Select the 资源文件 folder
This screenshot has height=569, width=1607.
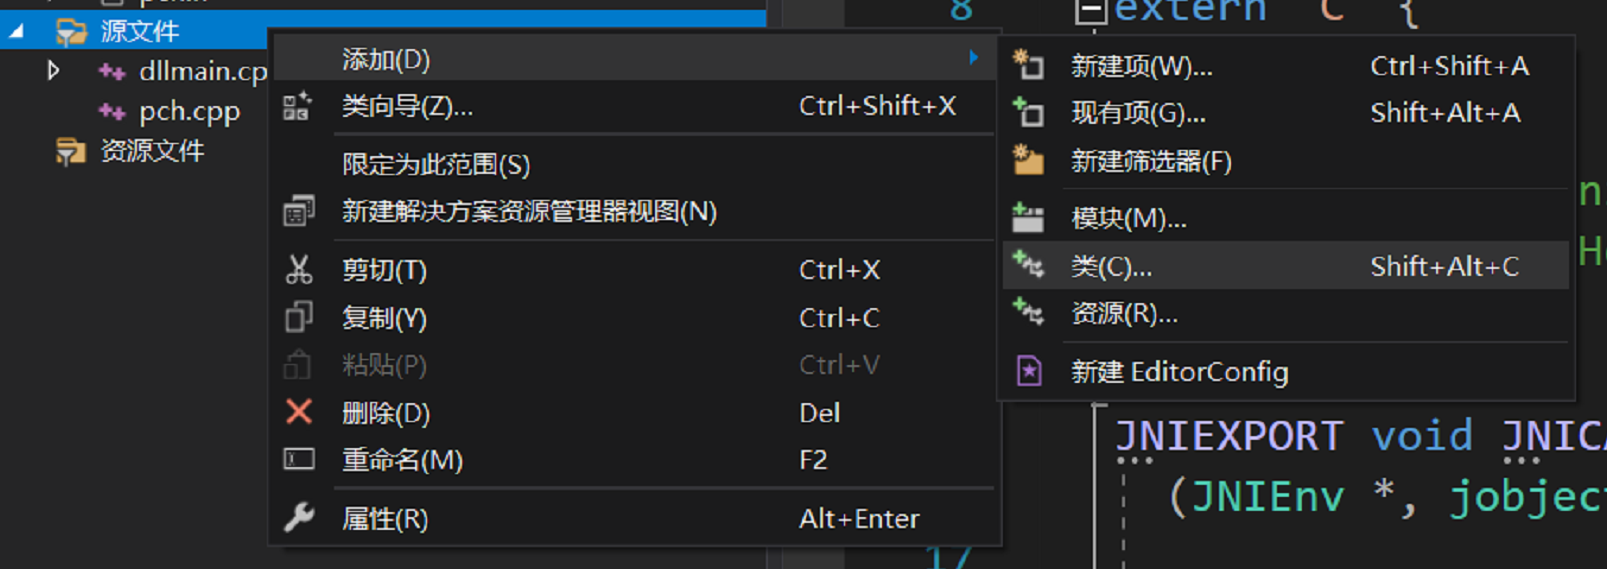click(x=152, y=151)
